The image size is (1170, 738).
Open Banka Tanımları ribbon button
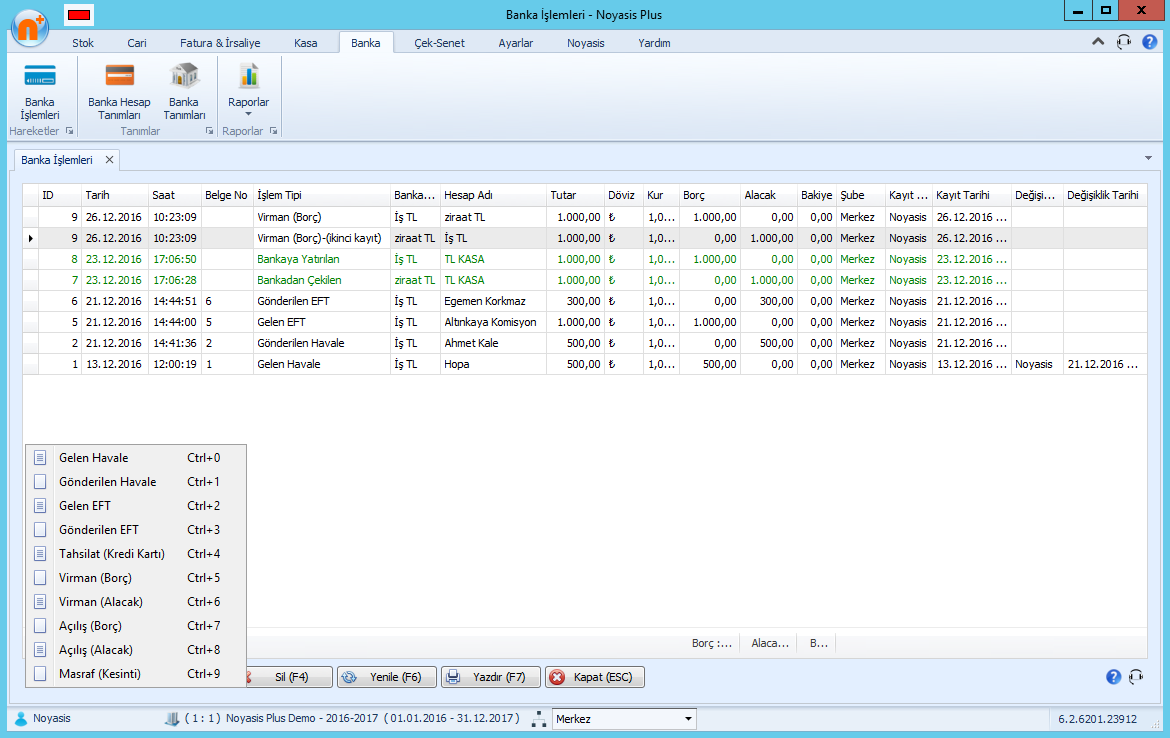[x=184, y=93]
